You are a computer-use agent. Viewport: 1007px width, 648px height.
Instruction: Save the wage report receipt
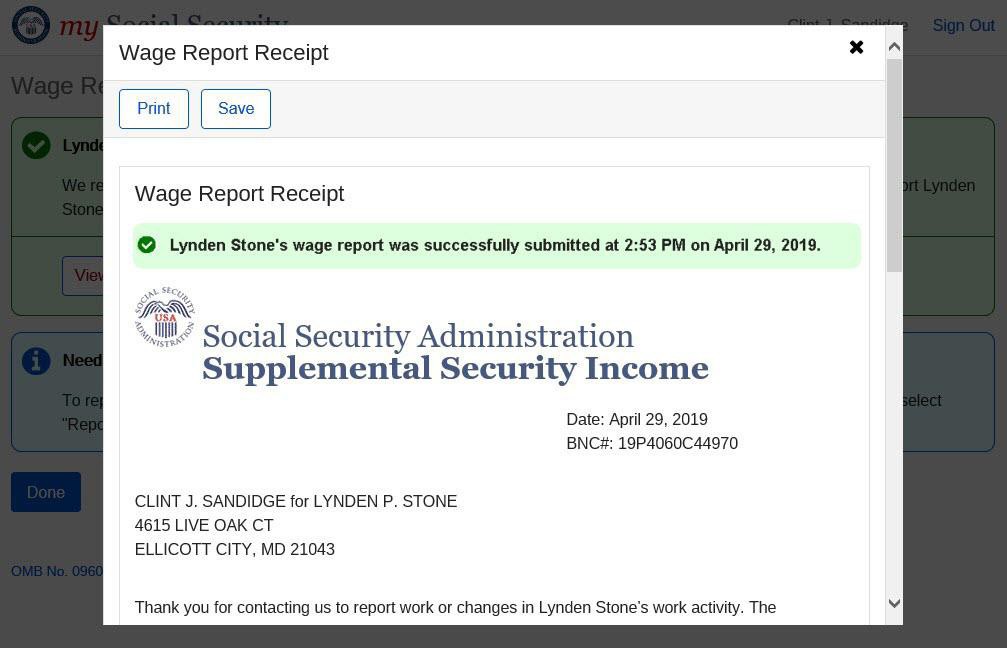236,109
